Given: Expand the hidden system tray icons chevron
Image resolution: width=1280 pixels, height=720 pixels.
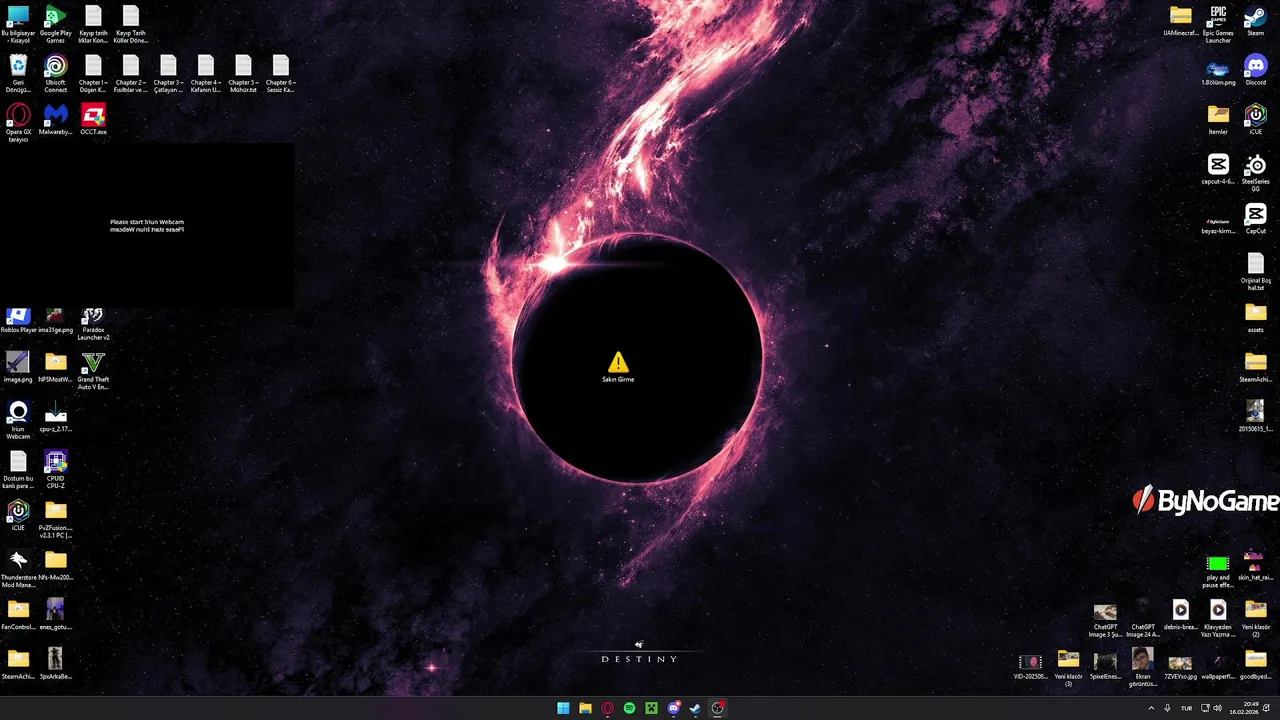Looking at the screenshot, I should [x=1151, y=708].
